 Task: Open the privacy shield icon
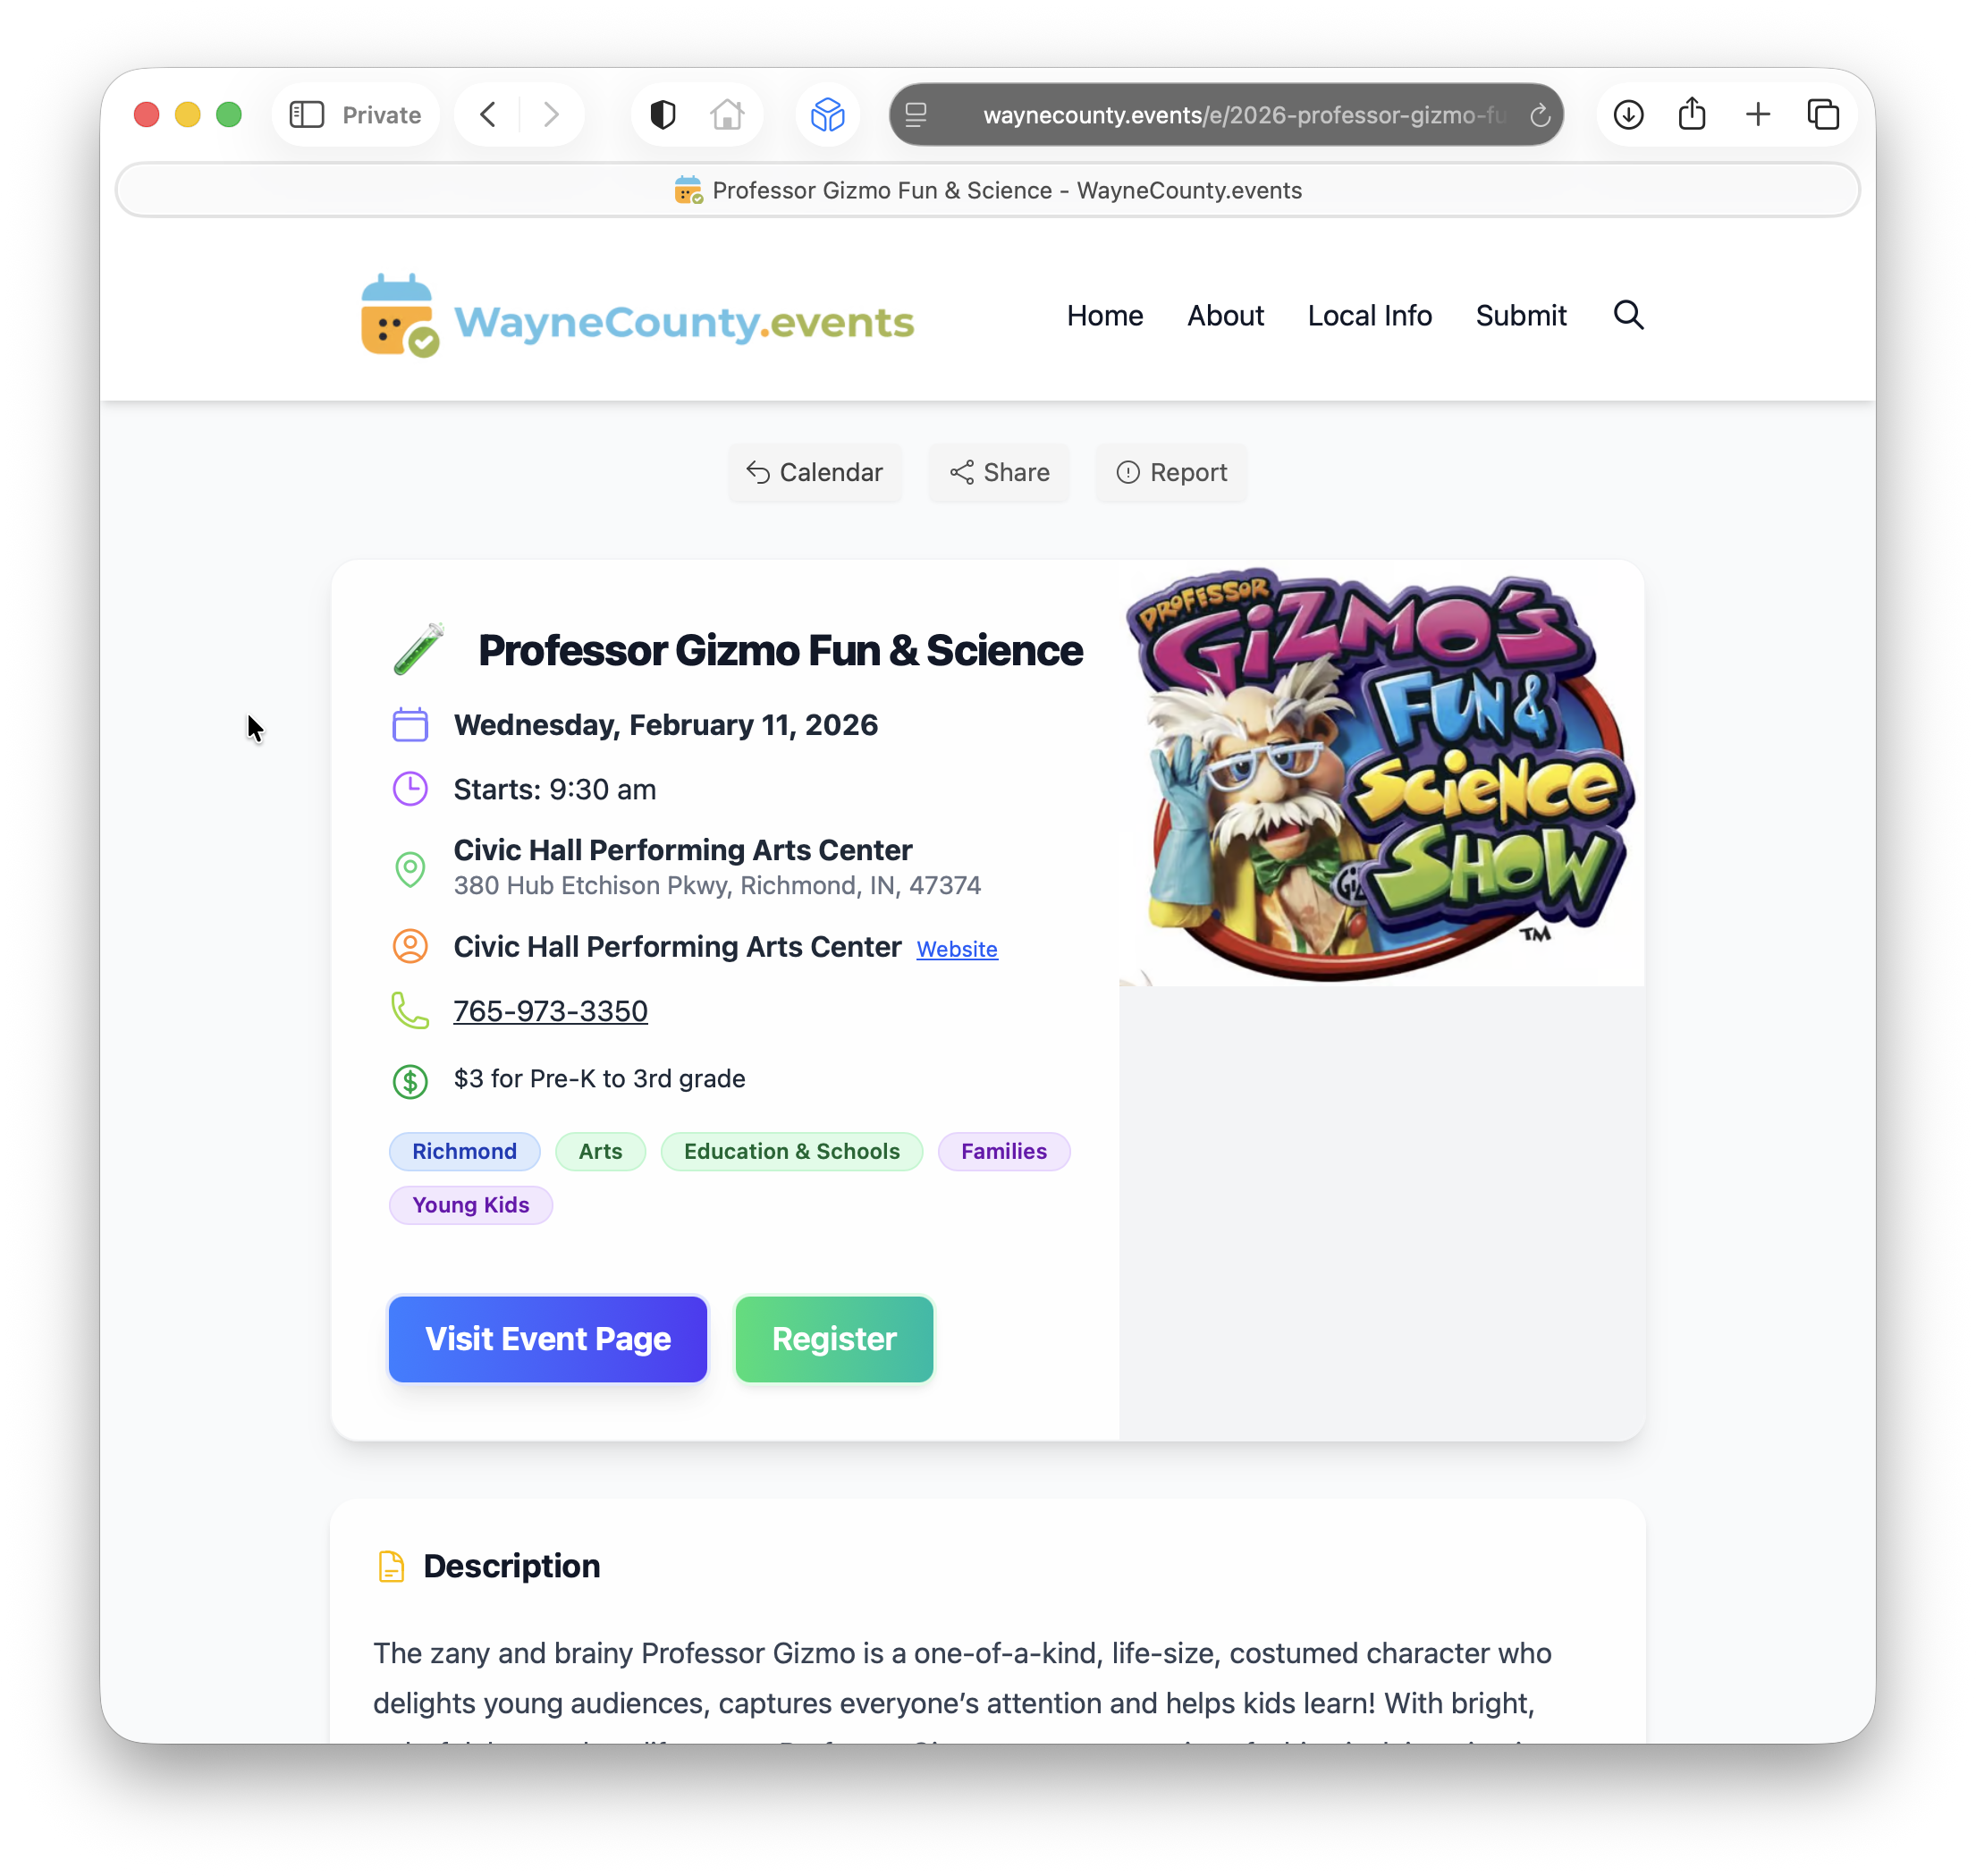[663, 115]
